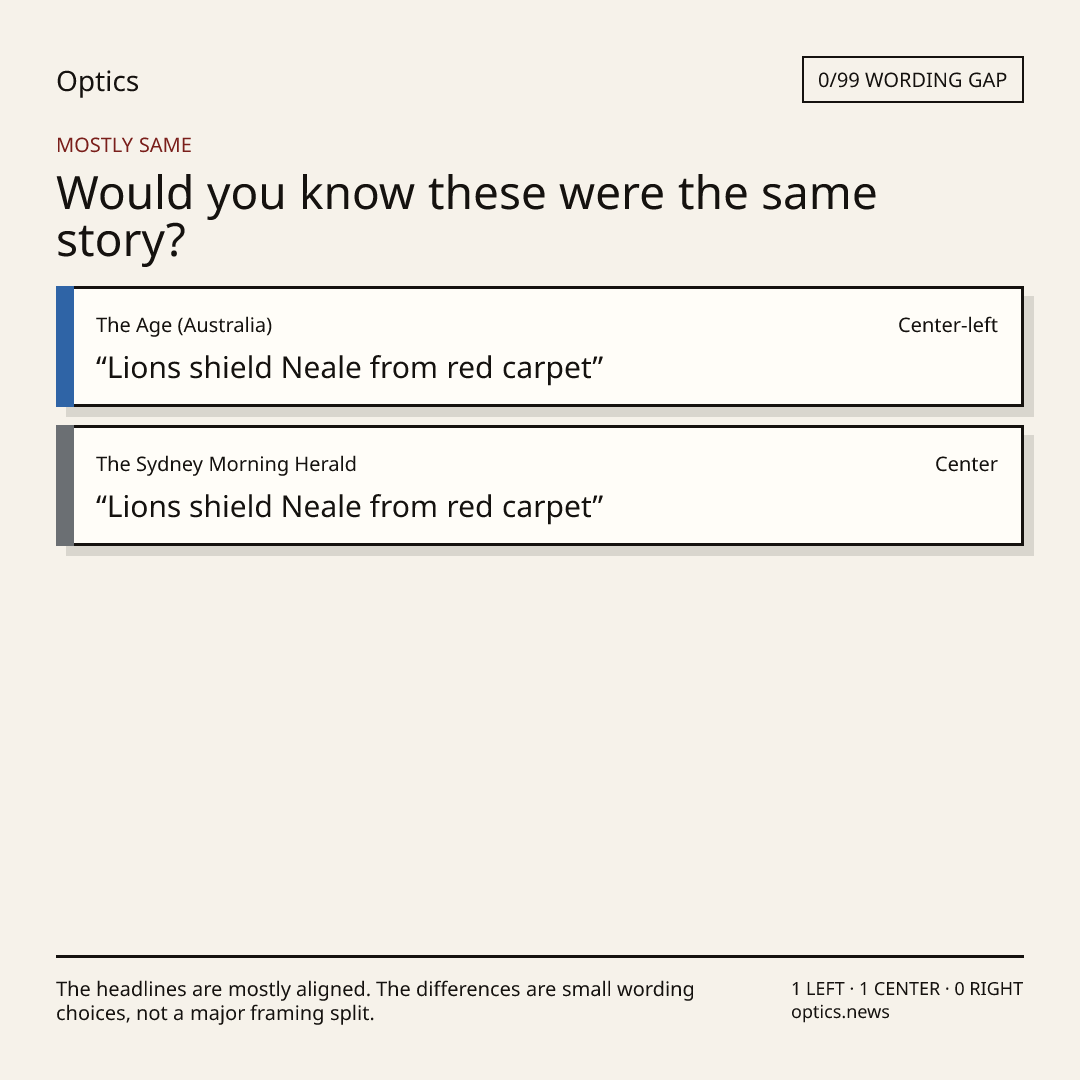Click the gray bias color bar
Image resolution: width=1080 pixels, height=1080 pixels.
65,486
